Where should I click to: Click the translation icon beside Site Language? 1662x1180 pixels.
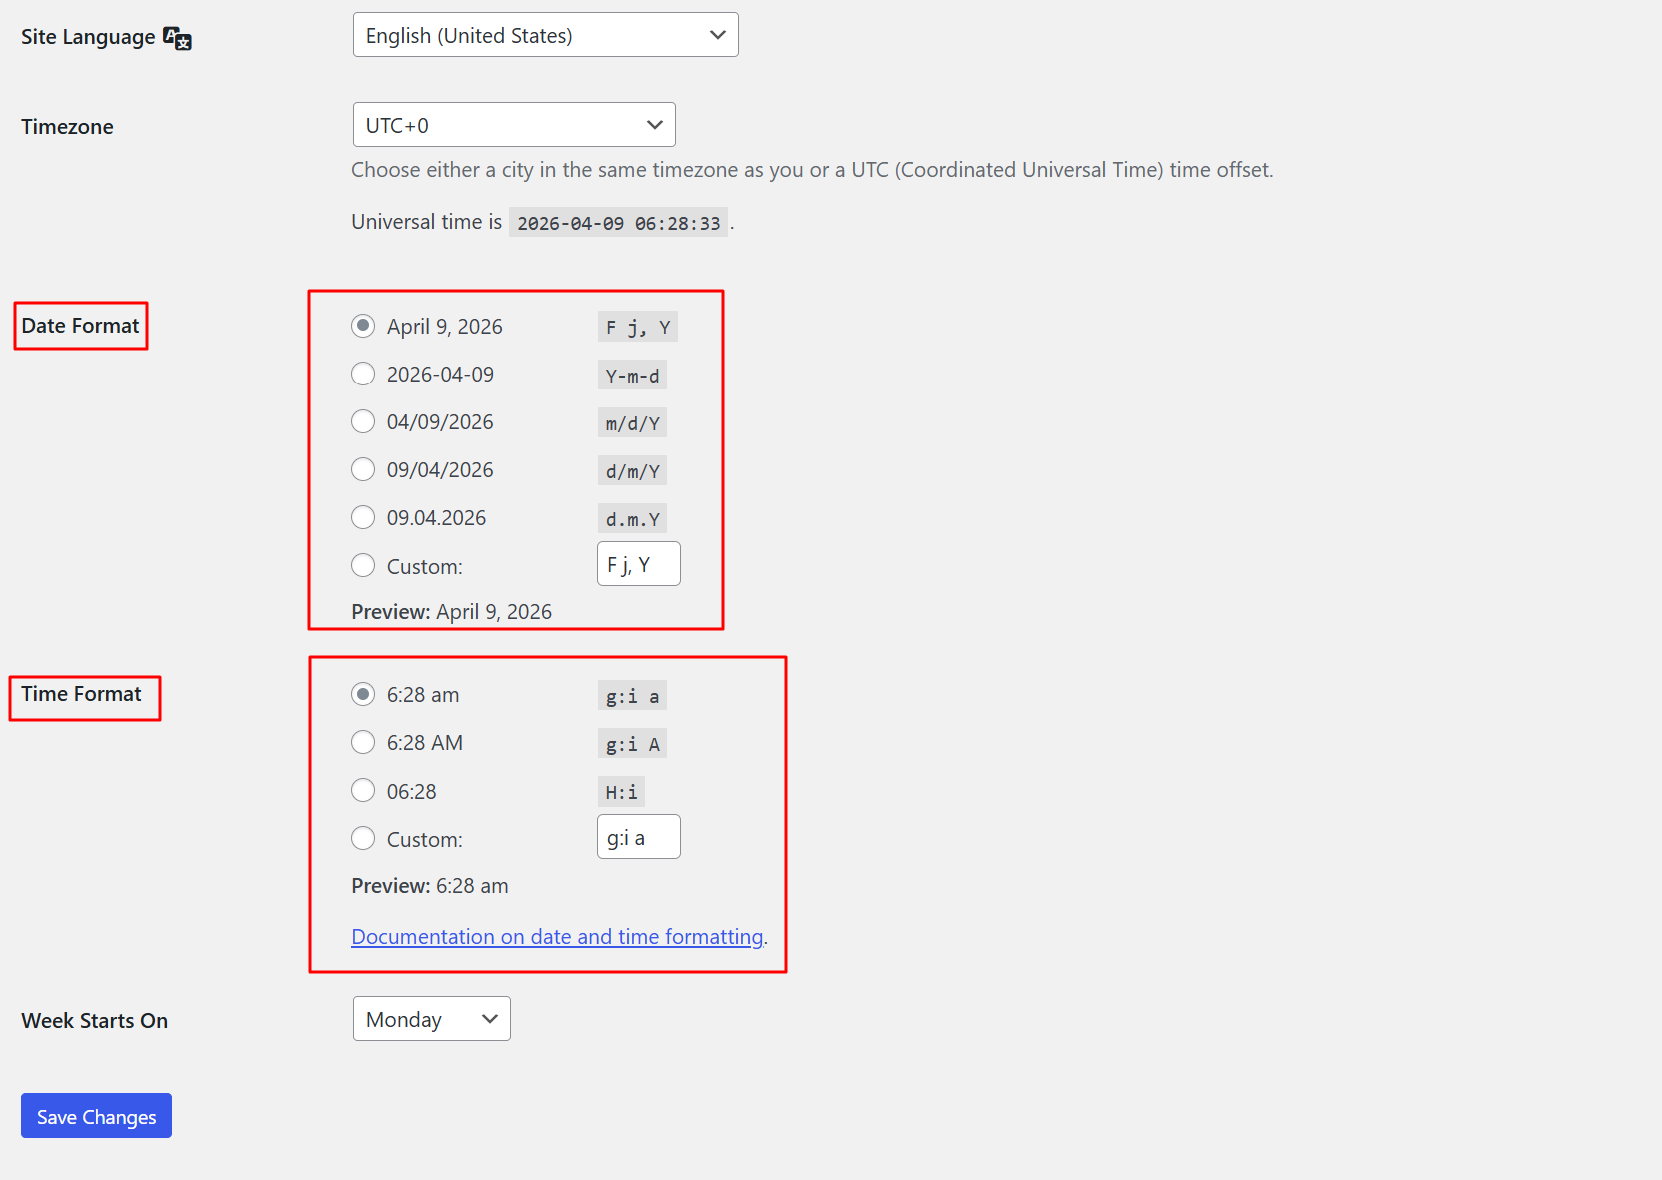(x=177, y=38)
